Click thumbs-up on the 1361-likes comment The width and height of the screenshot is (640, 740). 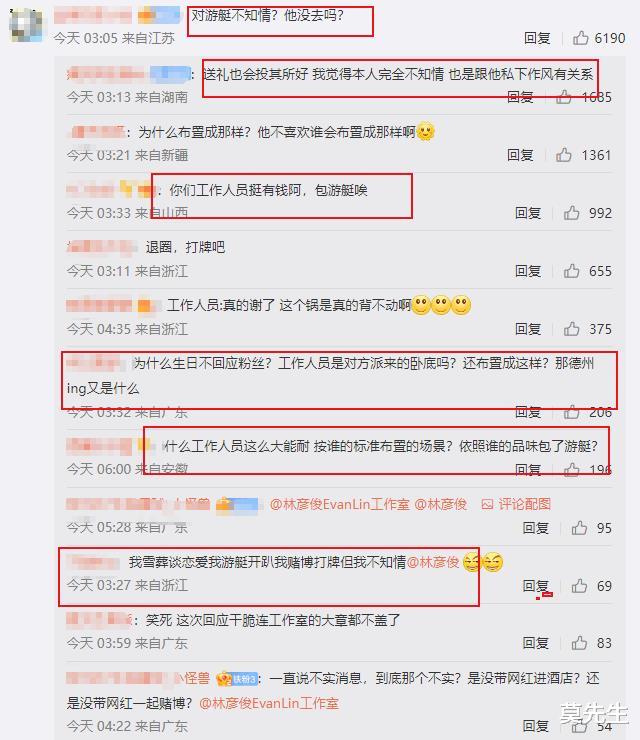pyautogui.click(x=564, y=154)
